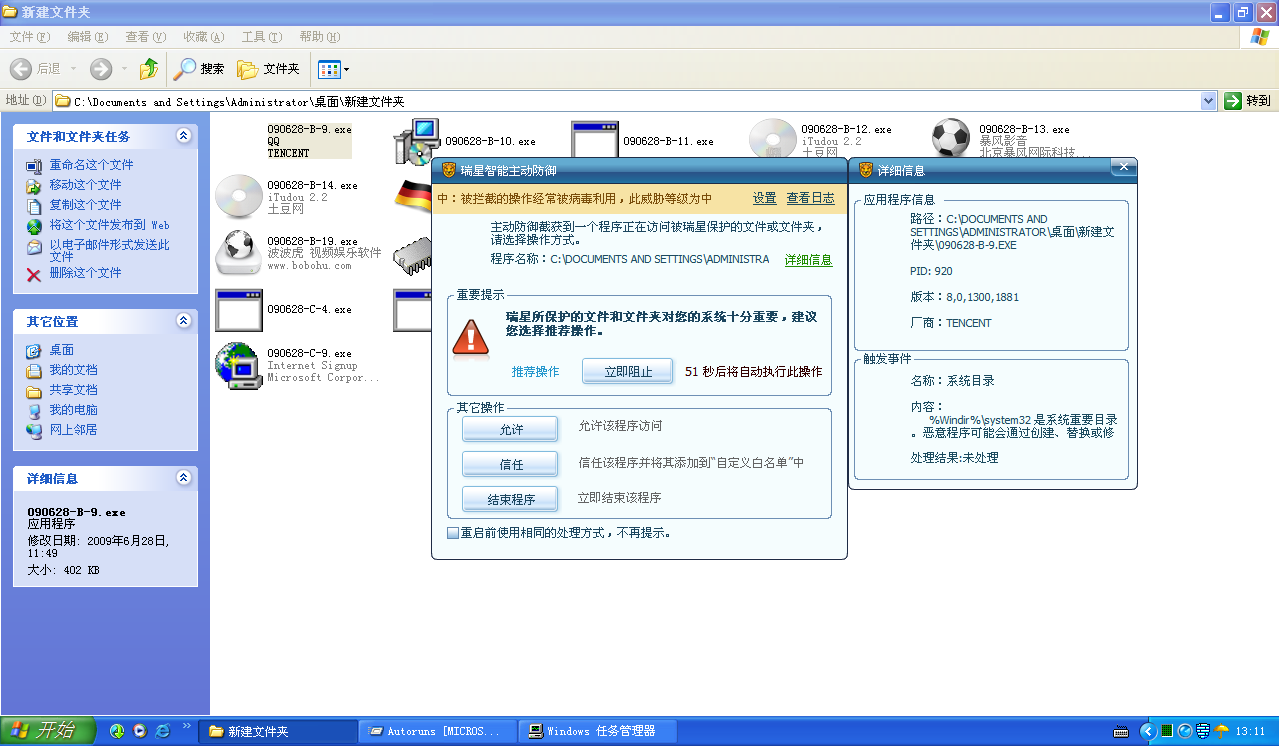Go to 我的文档 in Other Places
This screenshot has width=1279, height=746.
click(73, 370)
